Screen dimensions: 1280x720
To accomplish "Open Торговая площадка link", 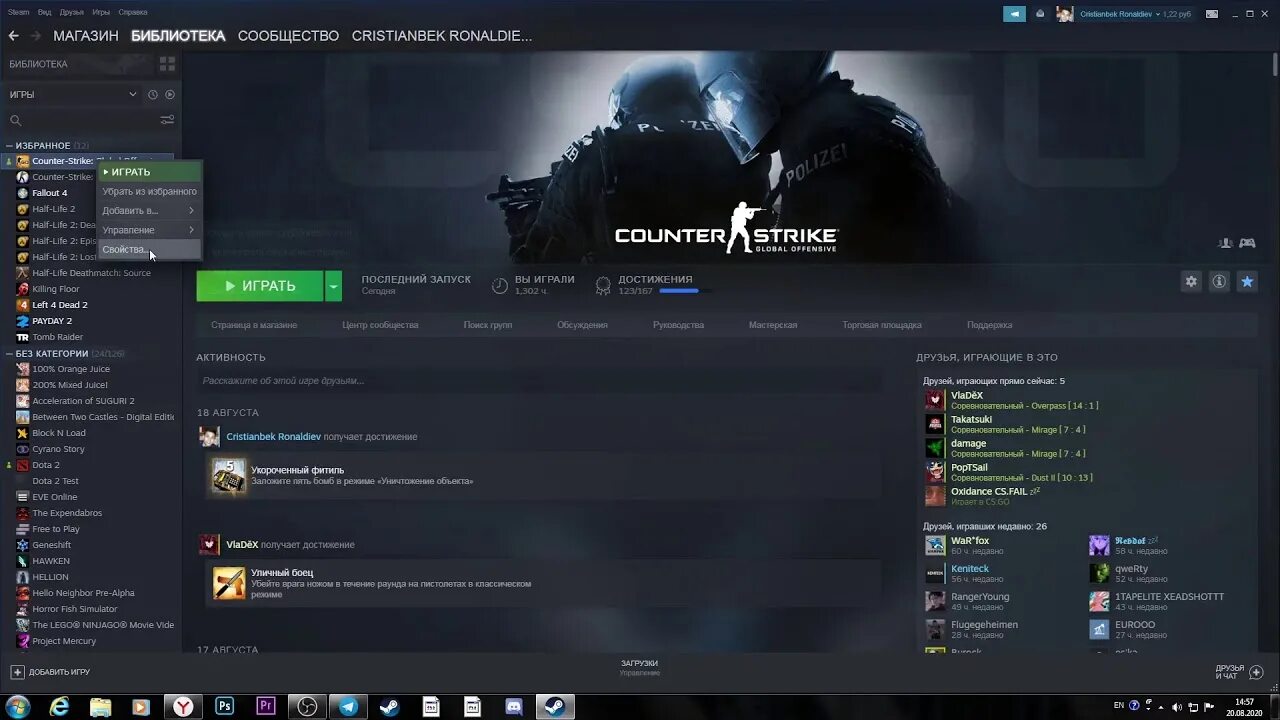I will [x=882, y=325].
